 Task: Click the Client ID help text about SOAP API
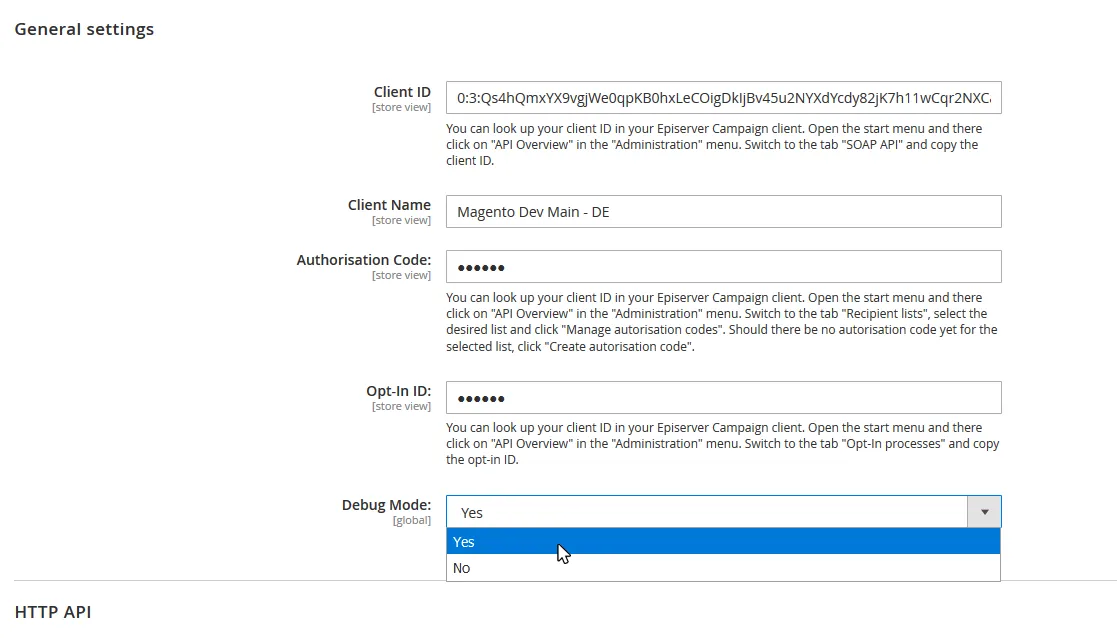(x=714, y=145)
